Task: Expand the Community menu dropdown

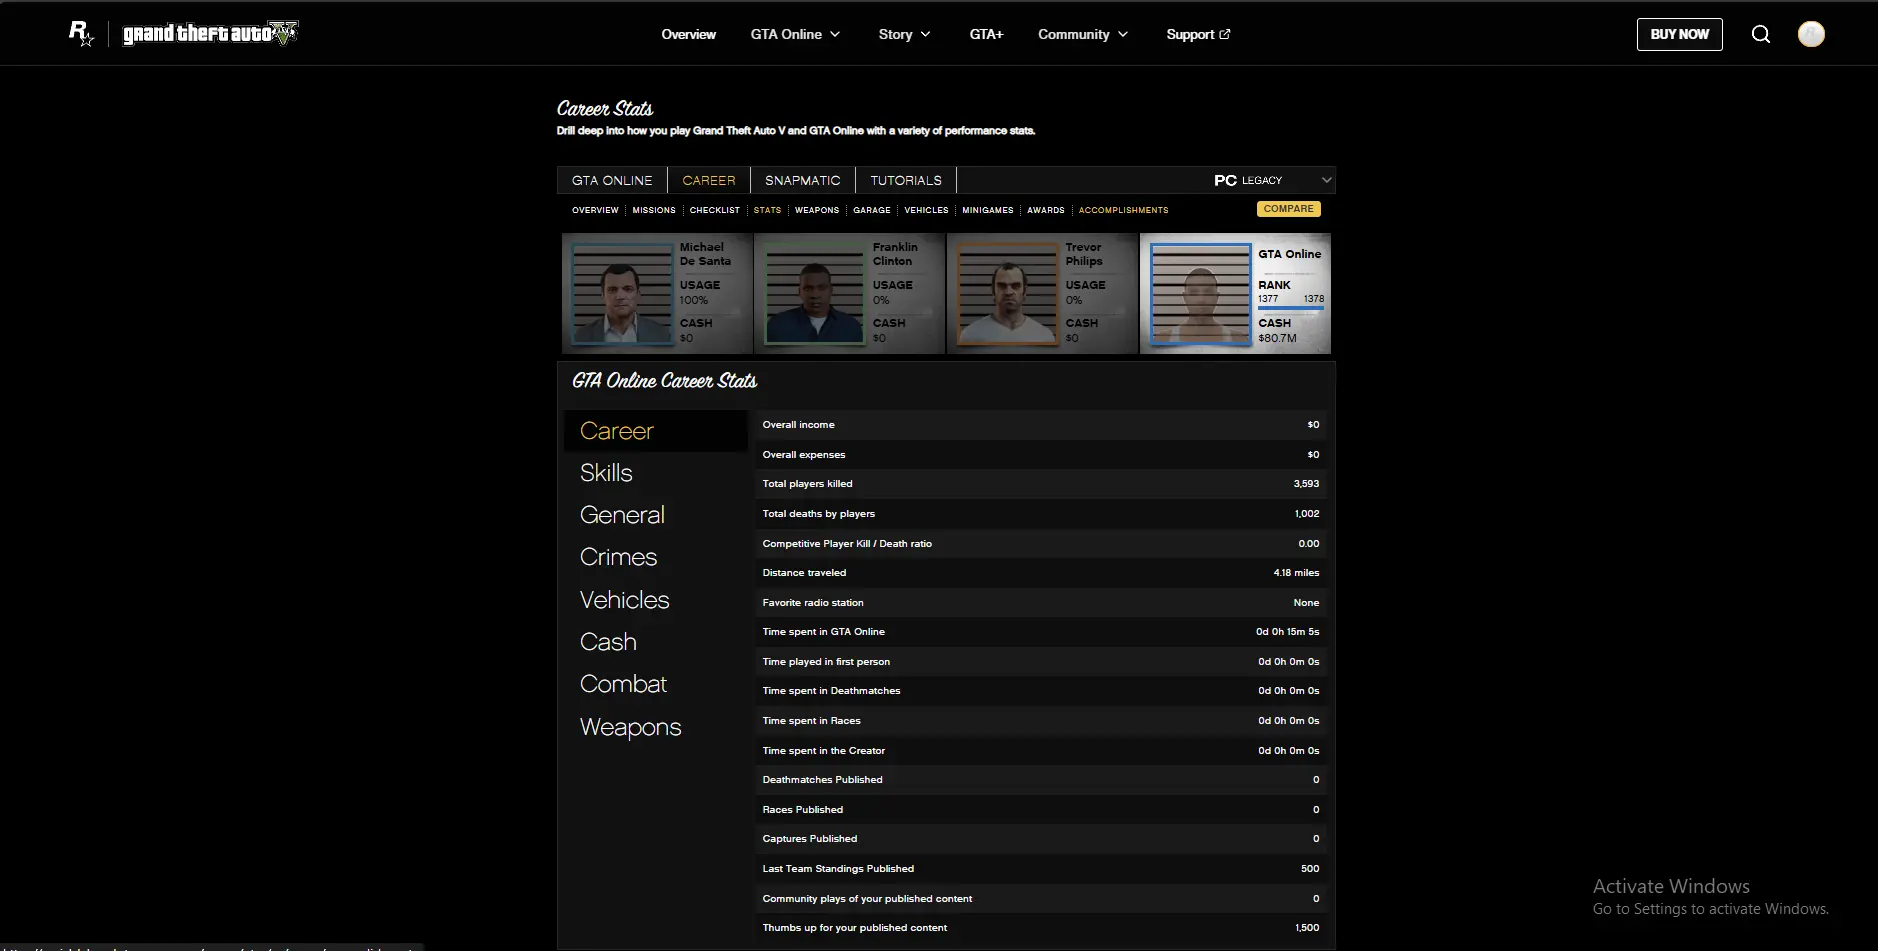Action: [1082, 34]
